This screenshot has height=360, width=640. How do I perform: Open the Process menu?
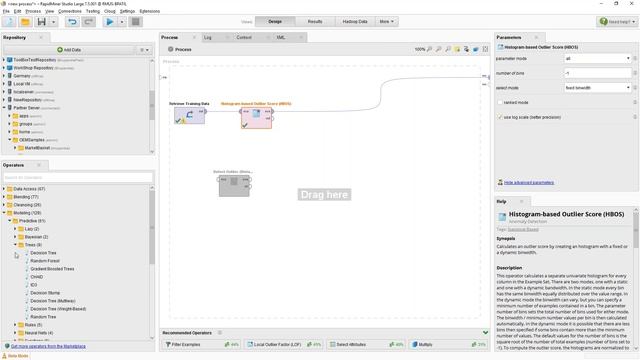tap(33, 11)
